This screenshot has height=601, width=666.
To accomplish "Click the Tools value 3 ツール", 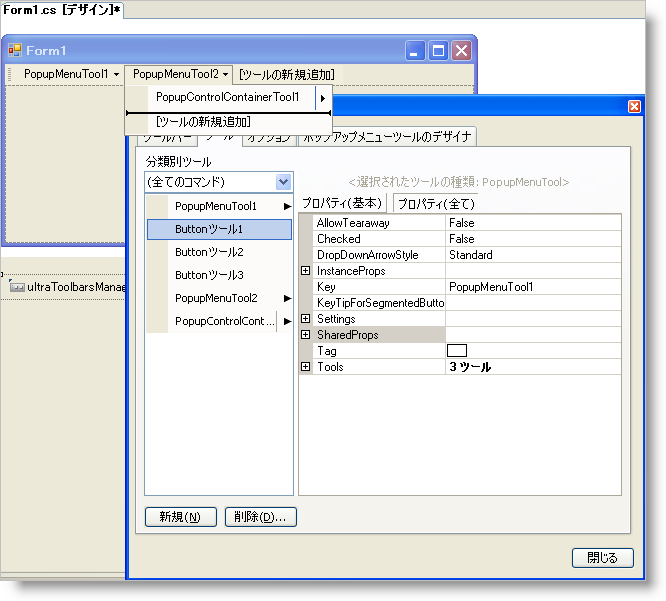I will coord(533,367).
